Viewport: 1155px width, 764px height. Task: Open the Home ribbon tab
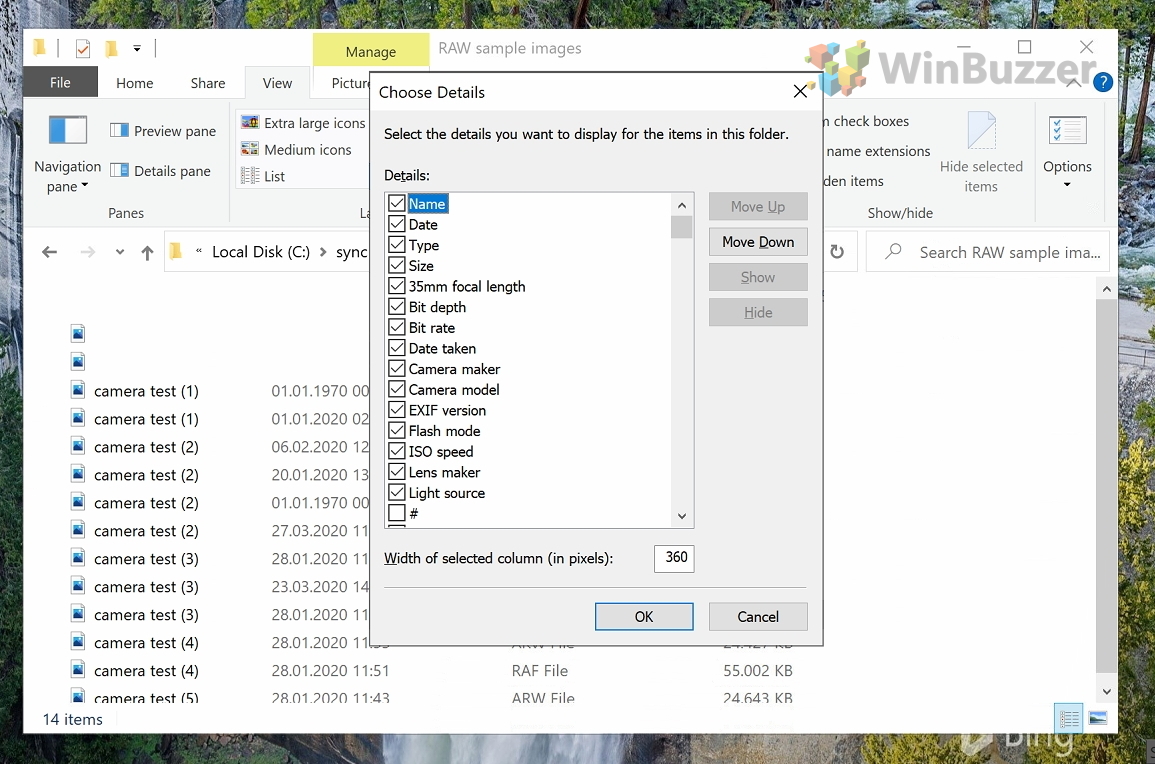tap(135, 83)
